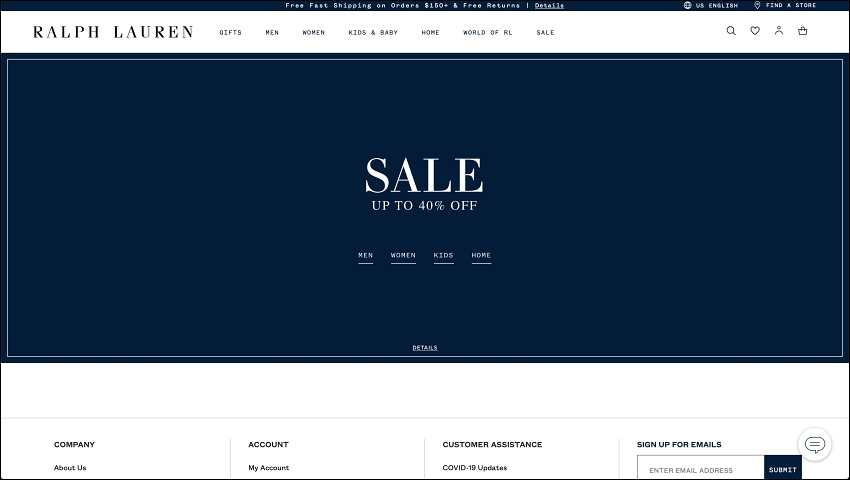Viewport: 850px width, 480px height.
Task: Click the Customer Assistance footer heading
Action: [492, 444]
